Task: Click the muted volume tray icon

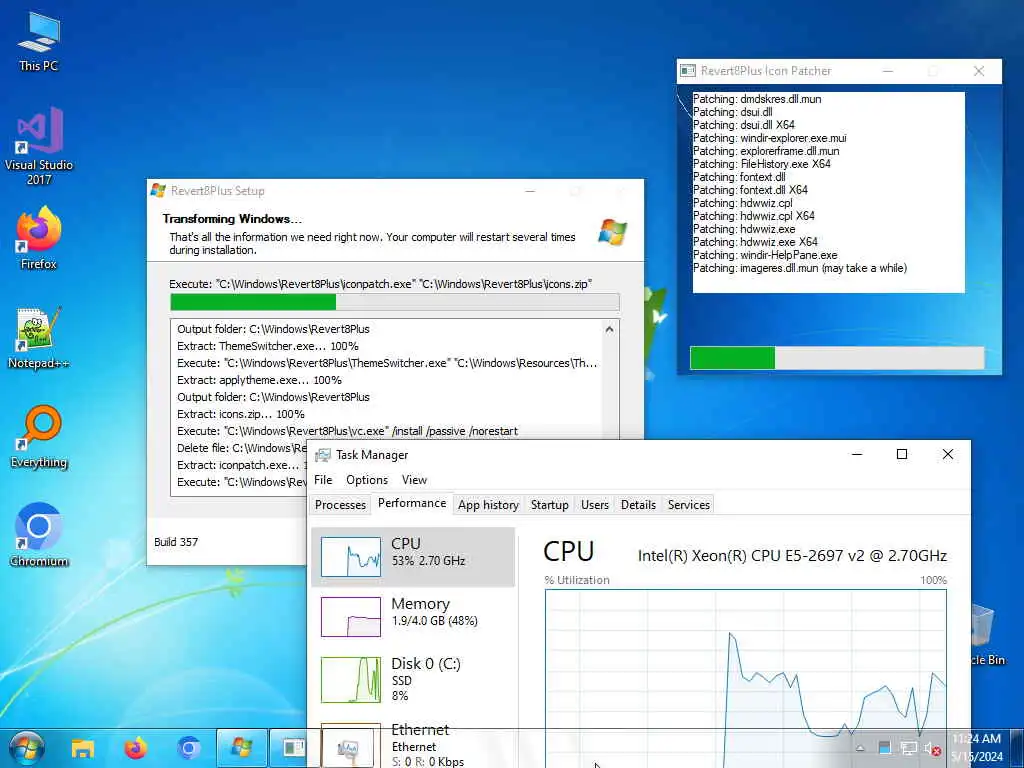Action: (932, 749)
